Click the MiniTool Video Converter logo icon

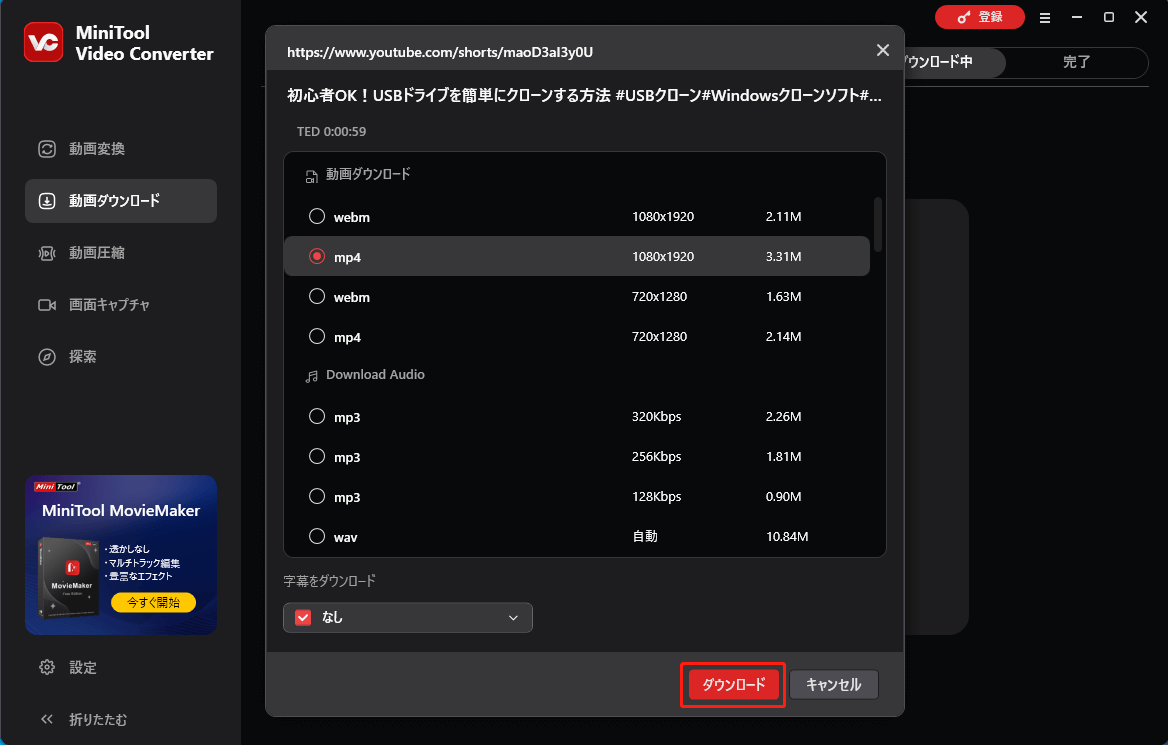[x=43, y=42]
